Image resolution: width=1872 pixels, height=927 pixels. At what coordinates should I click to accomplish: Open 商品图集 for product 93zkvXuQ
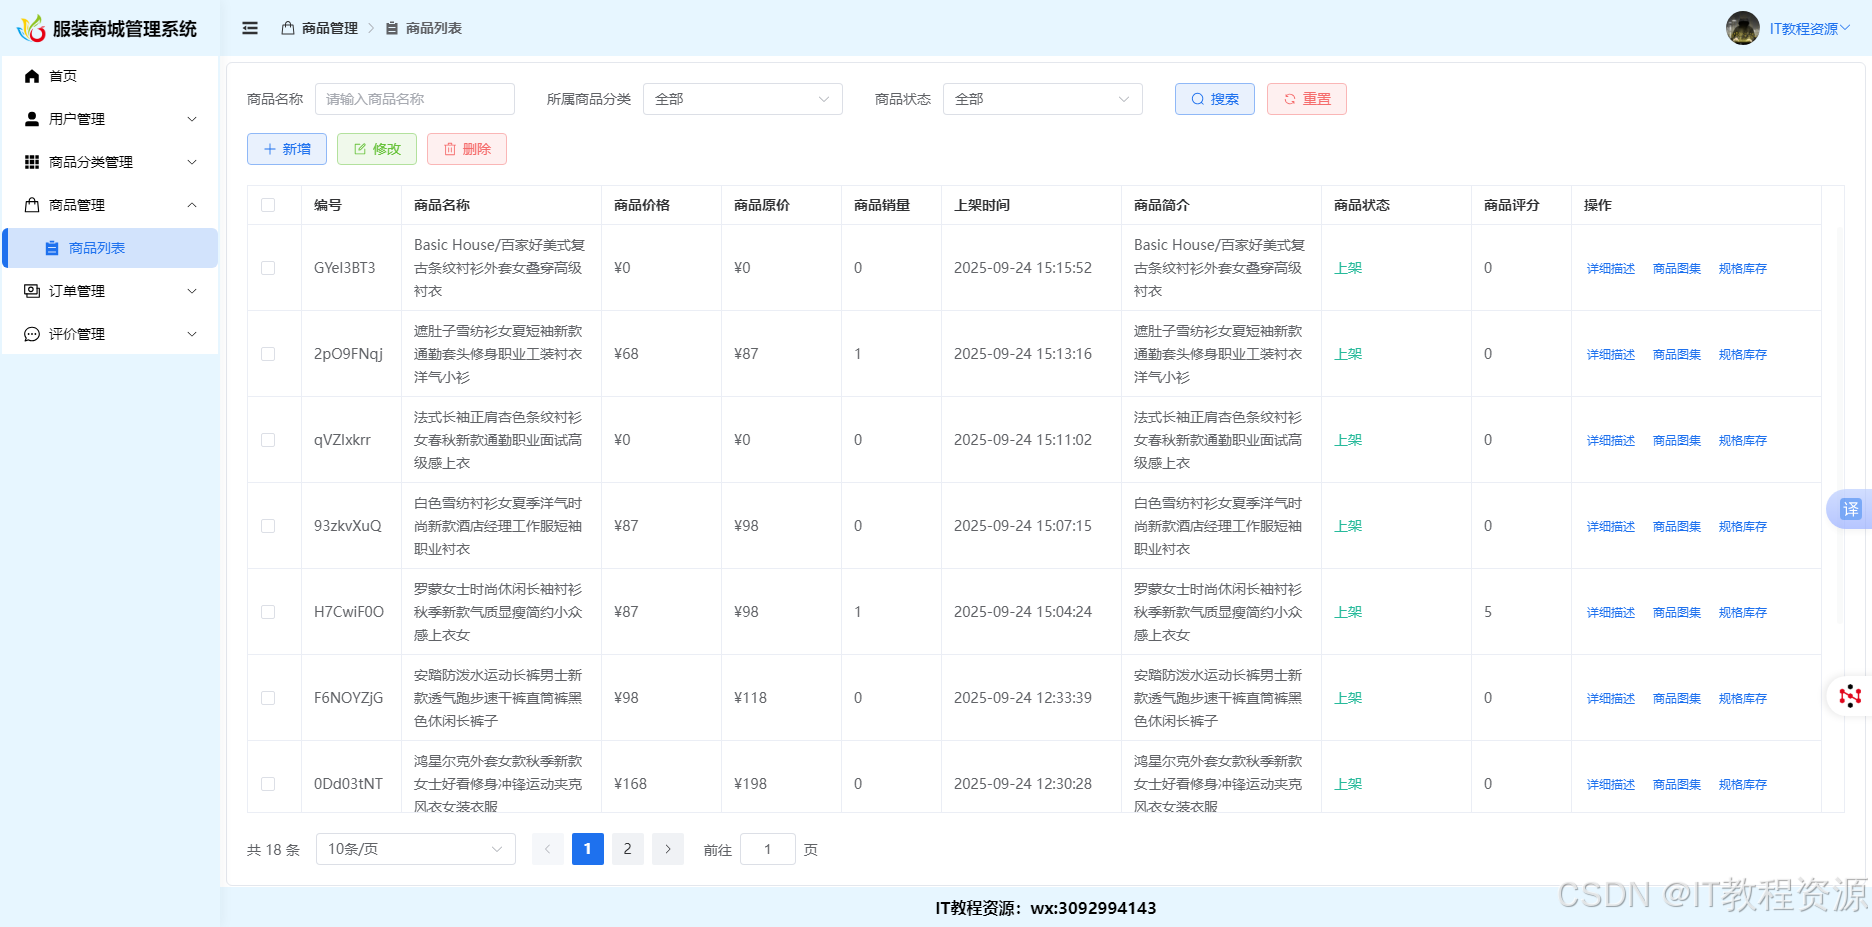1676,526
